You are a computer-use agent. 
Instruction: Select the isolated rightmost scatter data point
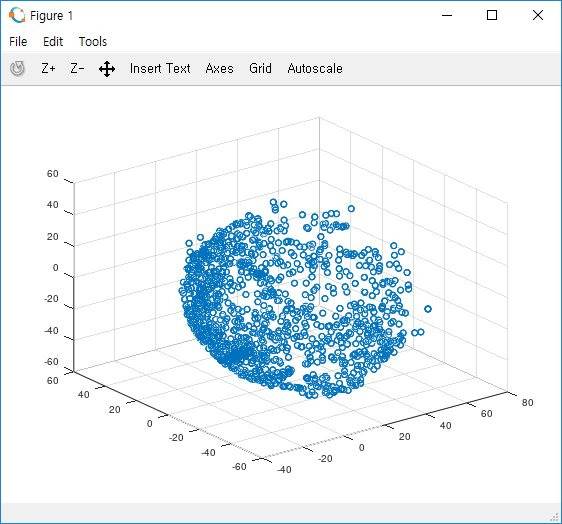point(428,309)
